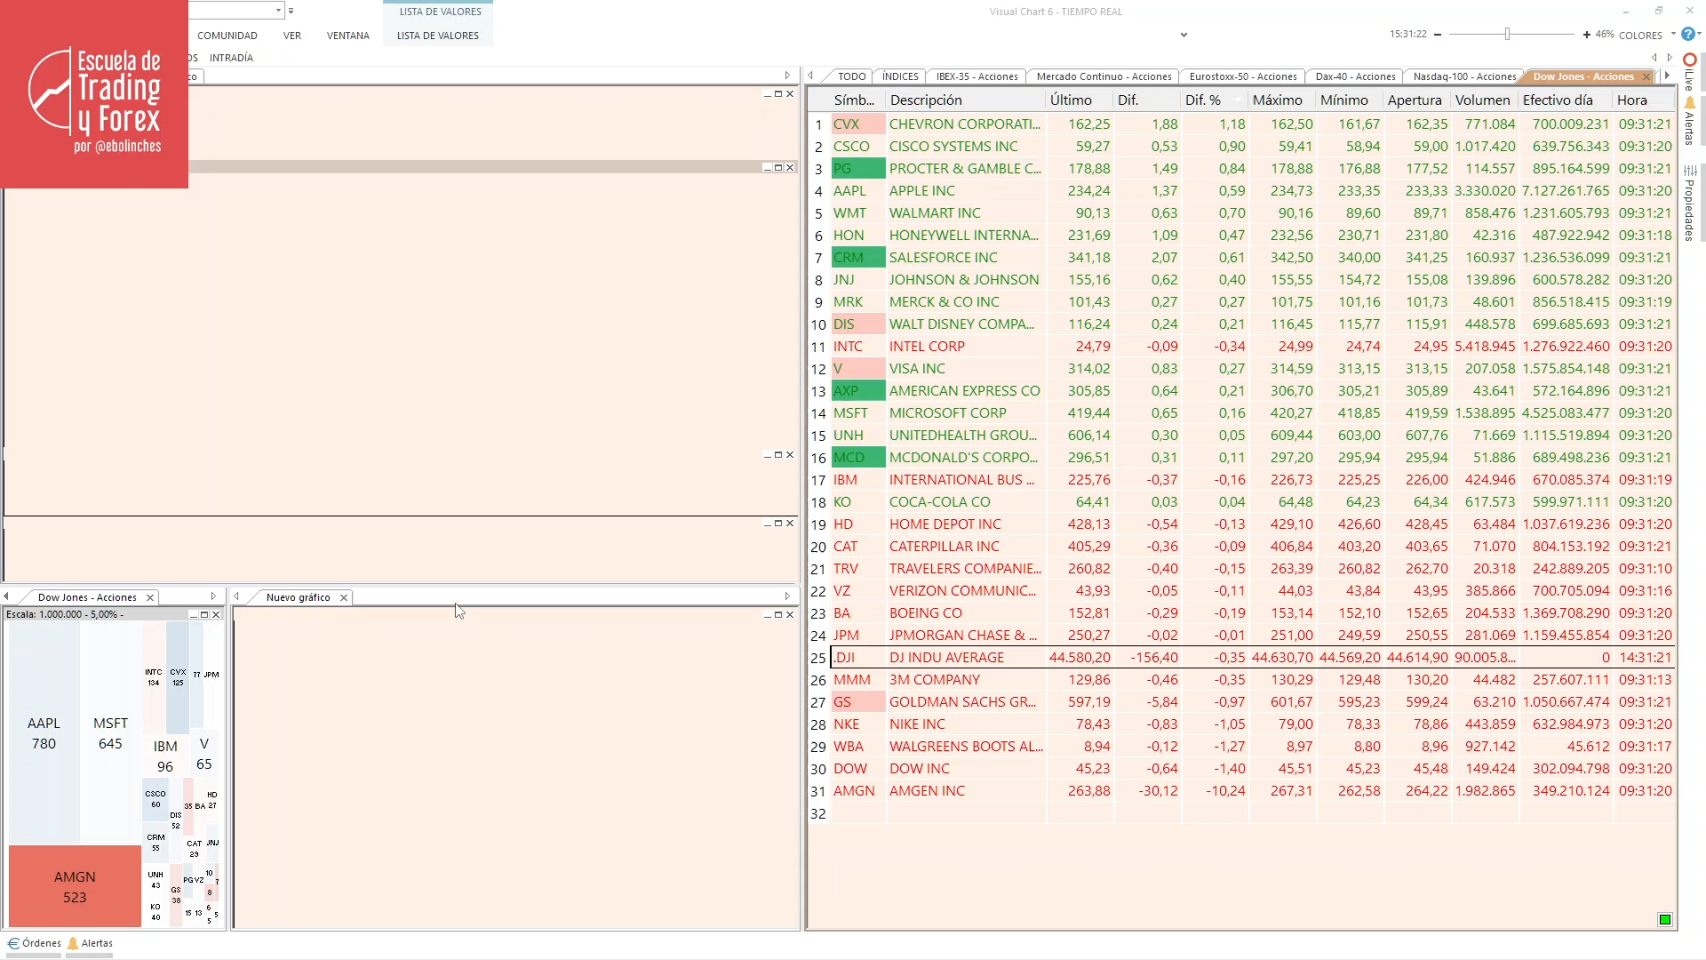Open the VENTANA menu

pos(347,35)
